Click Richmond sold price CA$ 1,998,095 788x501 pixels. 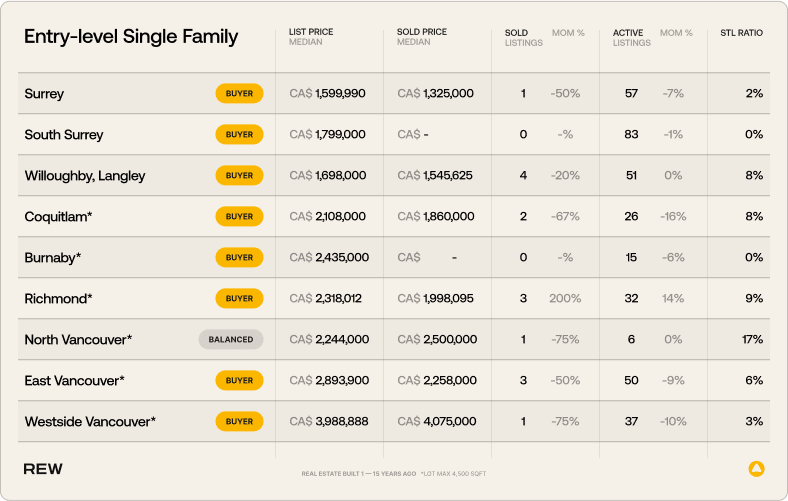coord(435,298)
